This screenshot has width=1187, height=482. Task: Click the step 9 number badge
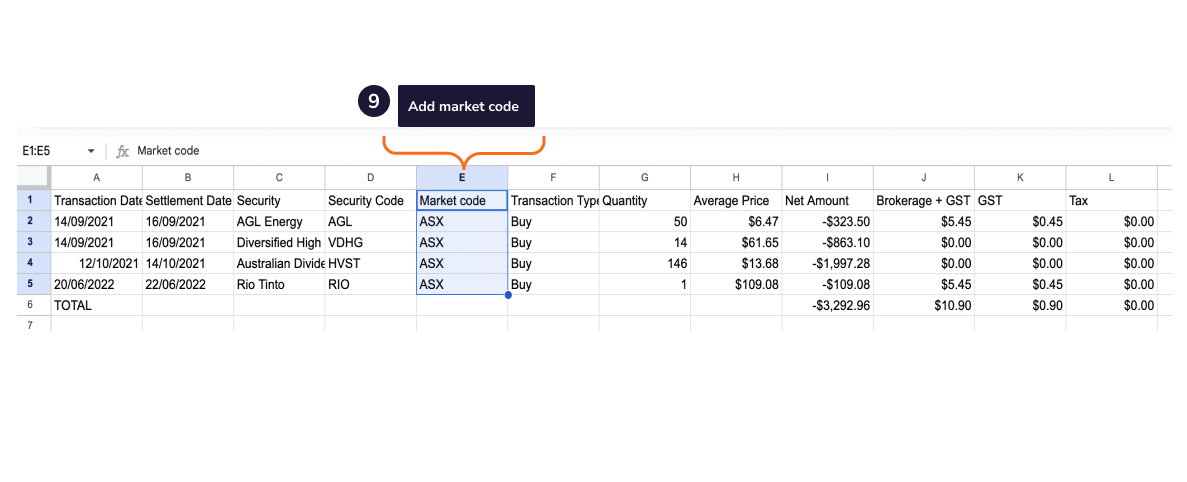[373, 102]
